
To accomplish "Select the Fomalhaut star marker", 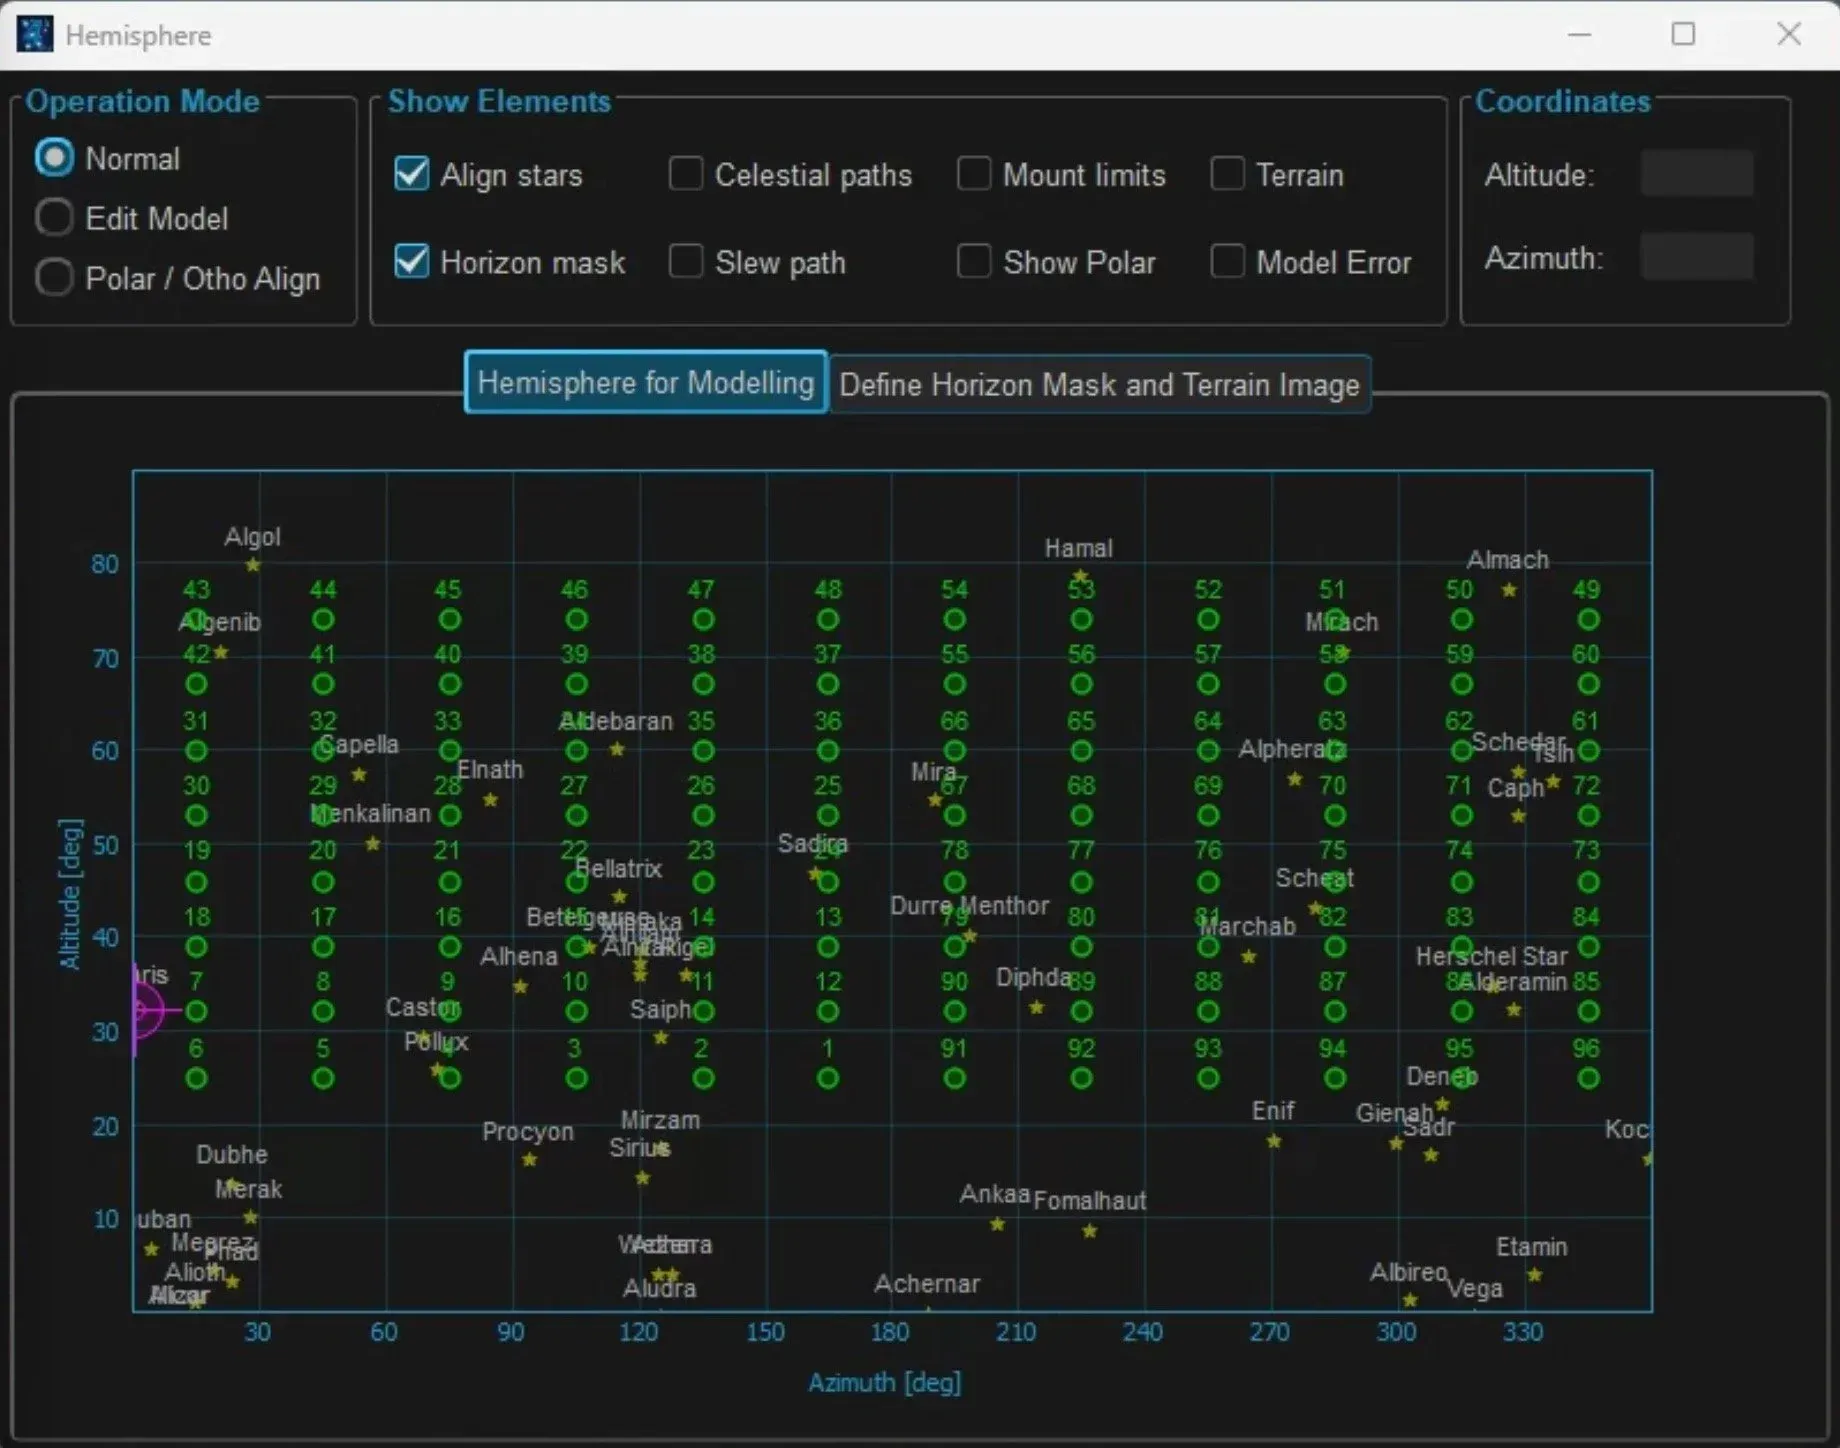I will tap(1089, 1231).
